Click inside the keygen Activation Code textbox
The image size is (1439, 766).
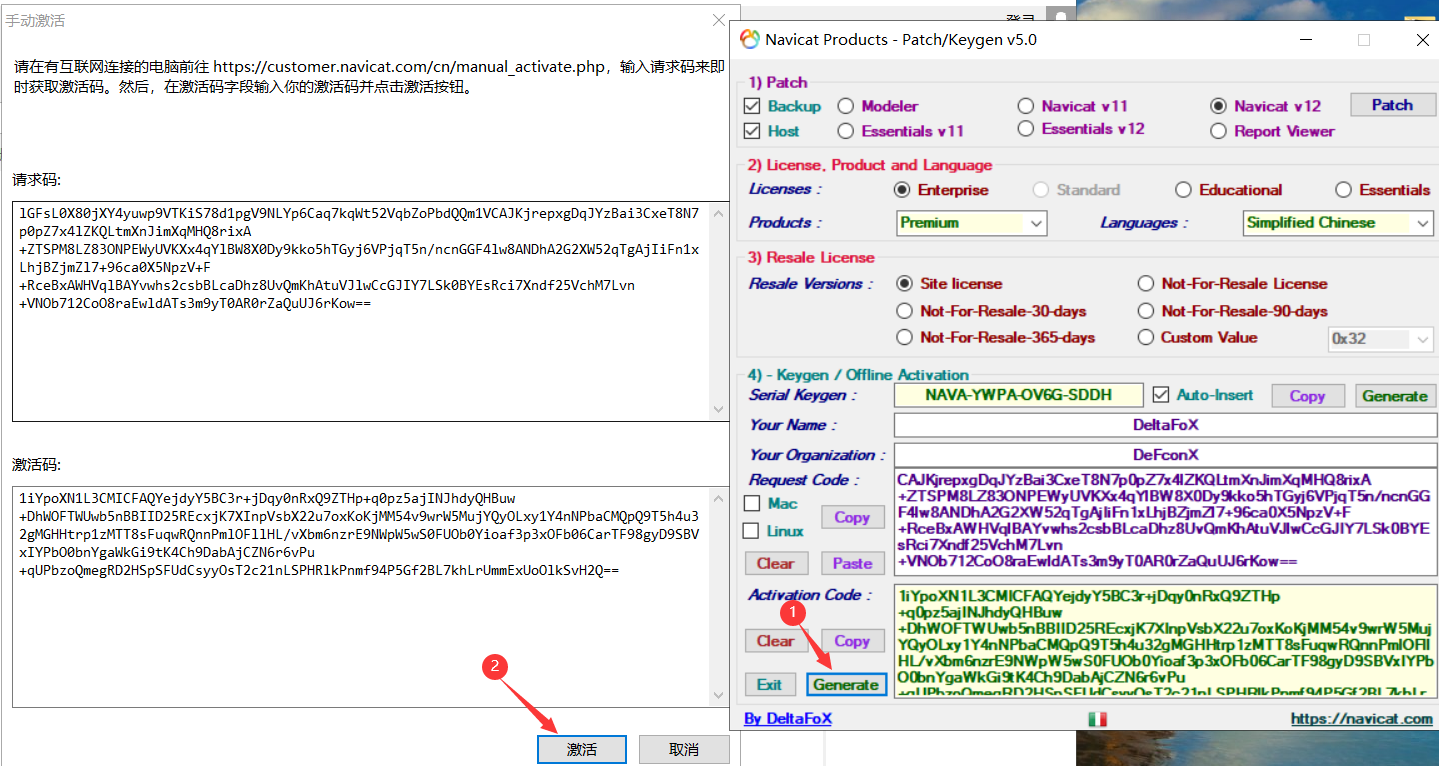pyautogui.click(x=1165, y=642)
